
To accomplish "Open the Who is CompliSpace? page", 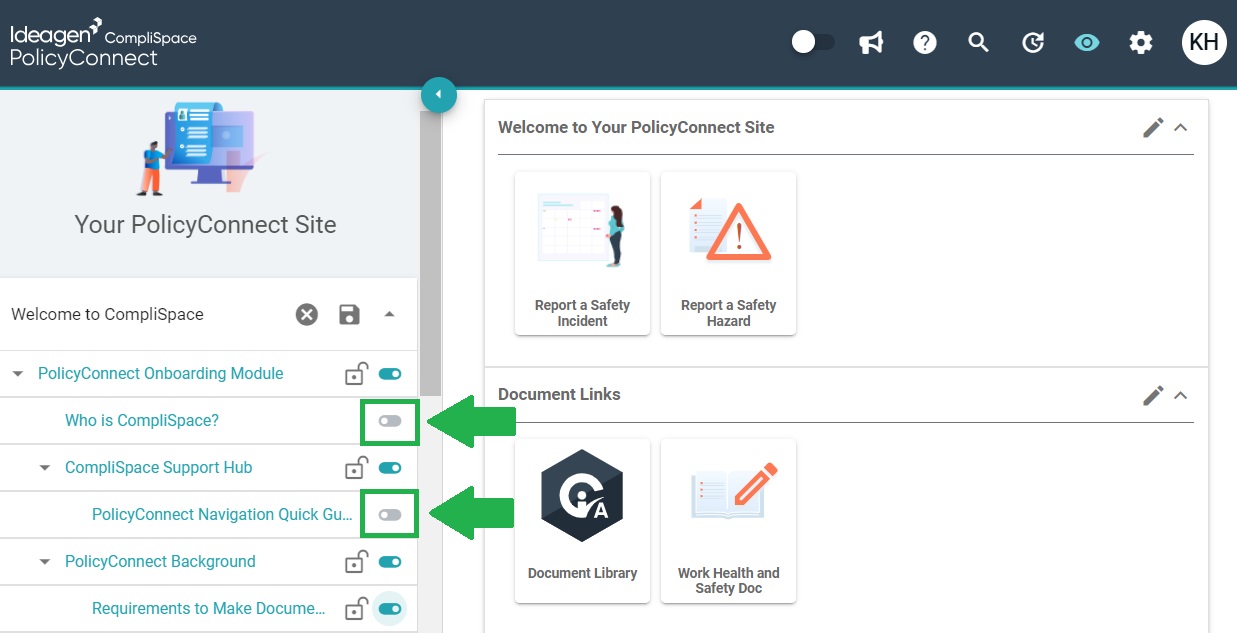I will [142, 421].
